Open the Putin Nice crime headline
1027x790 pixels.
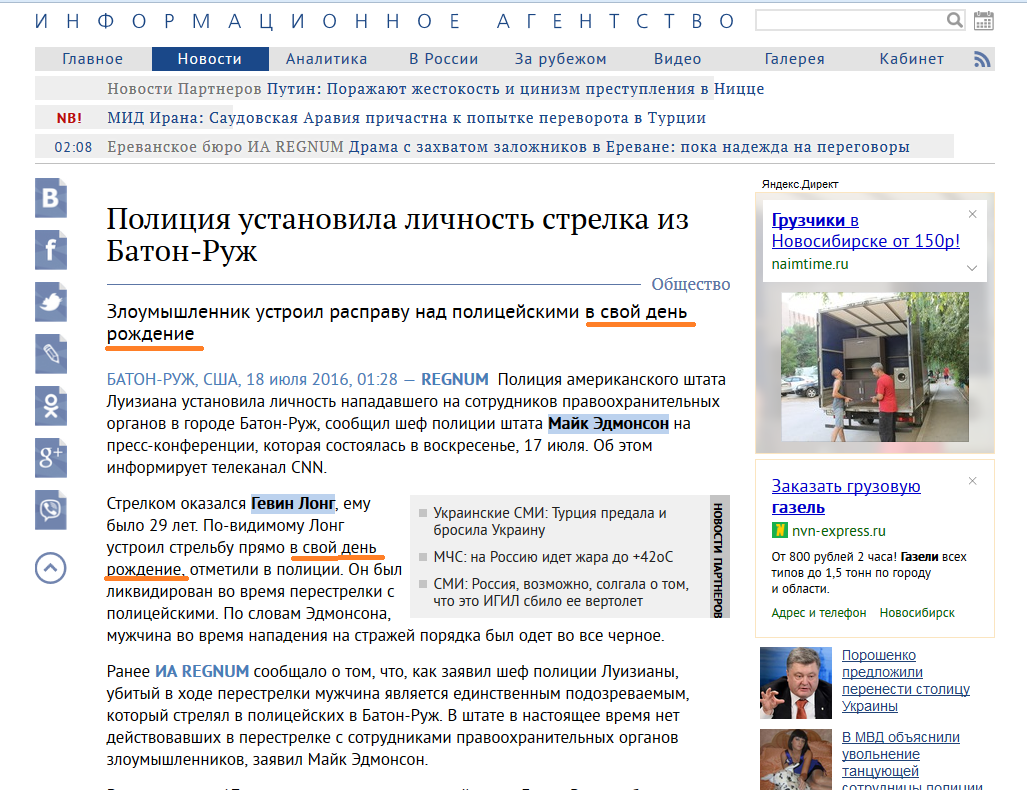click(x=515, y=88)
